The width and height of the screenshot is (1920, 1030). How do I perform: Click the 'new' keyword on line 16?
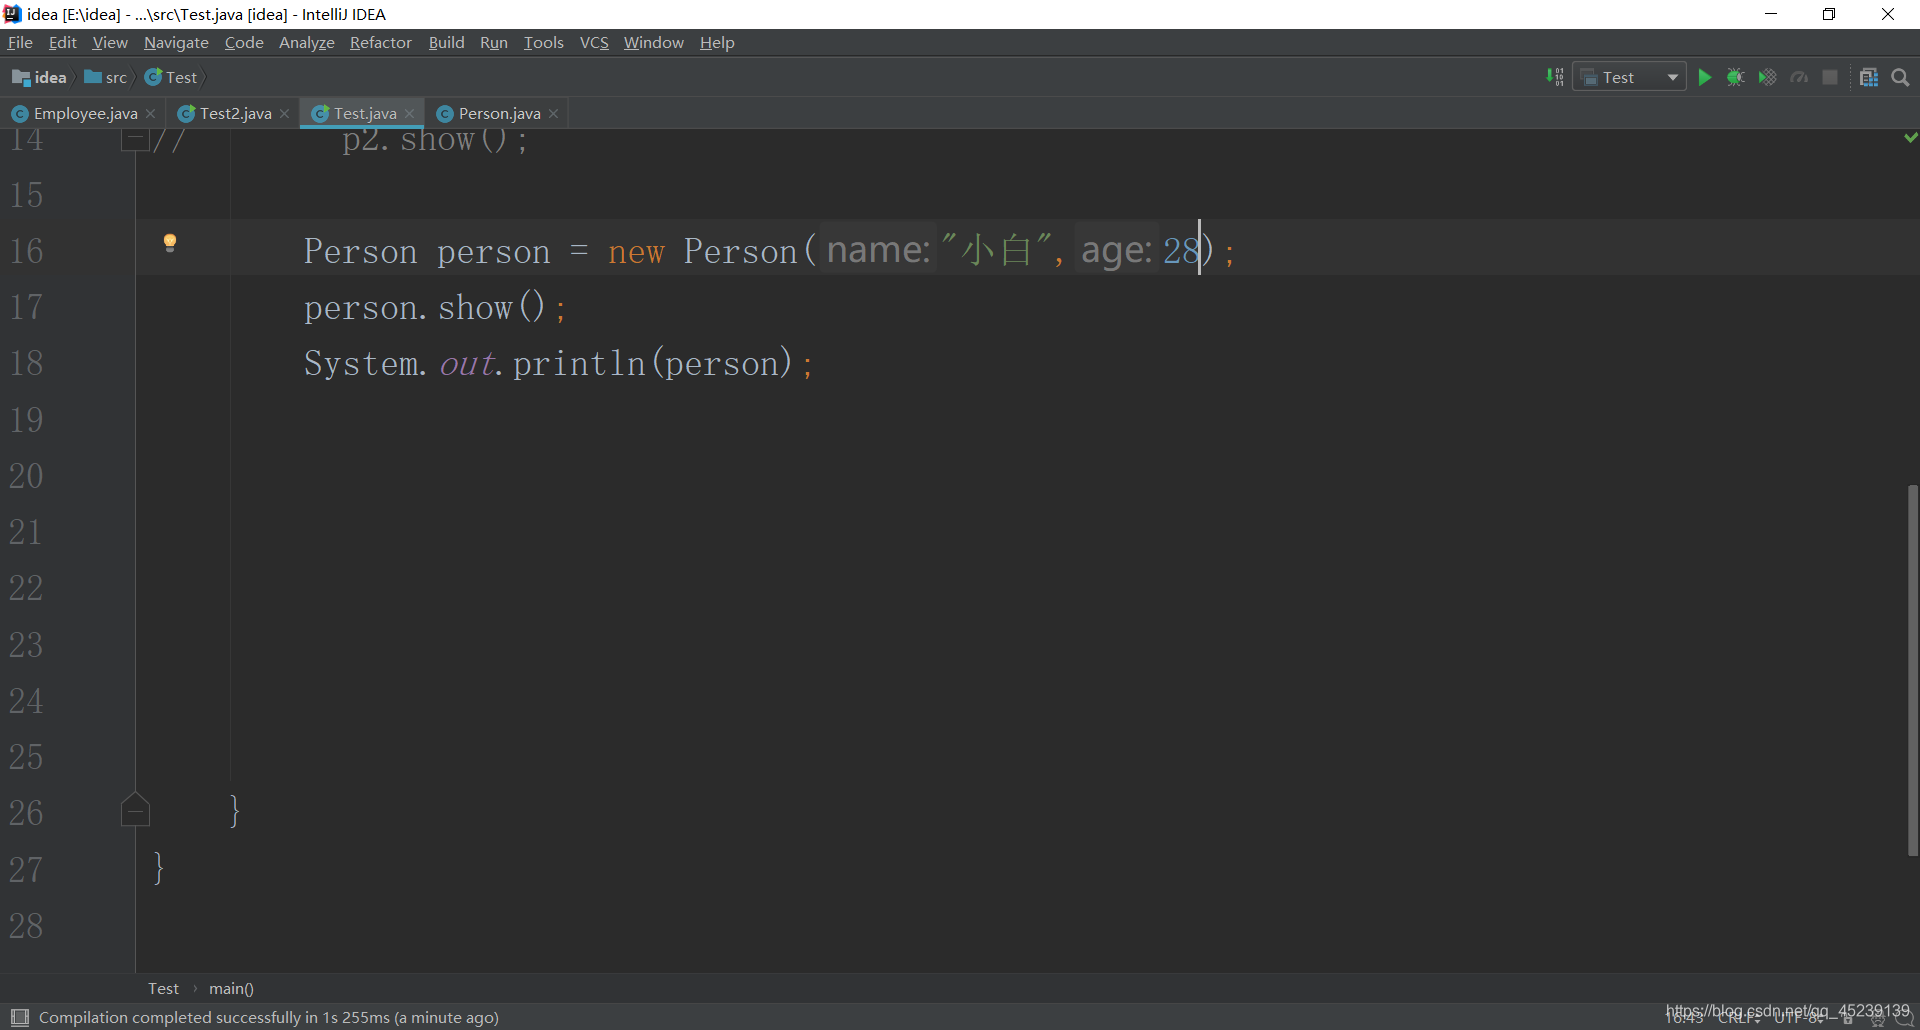pos(636,251)
